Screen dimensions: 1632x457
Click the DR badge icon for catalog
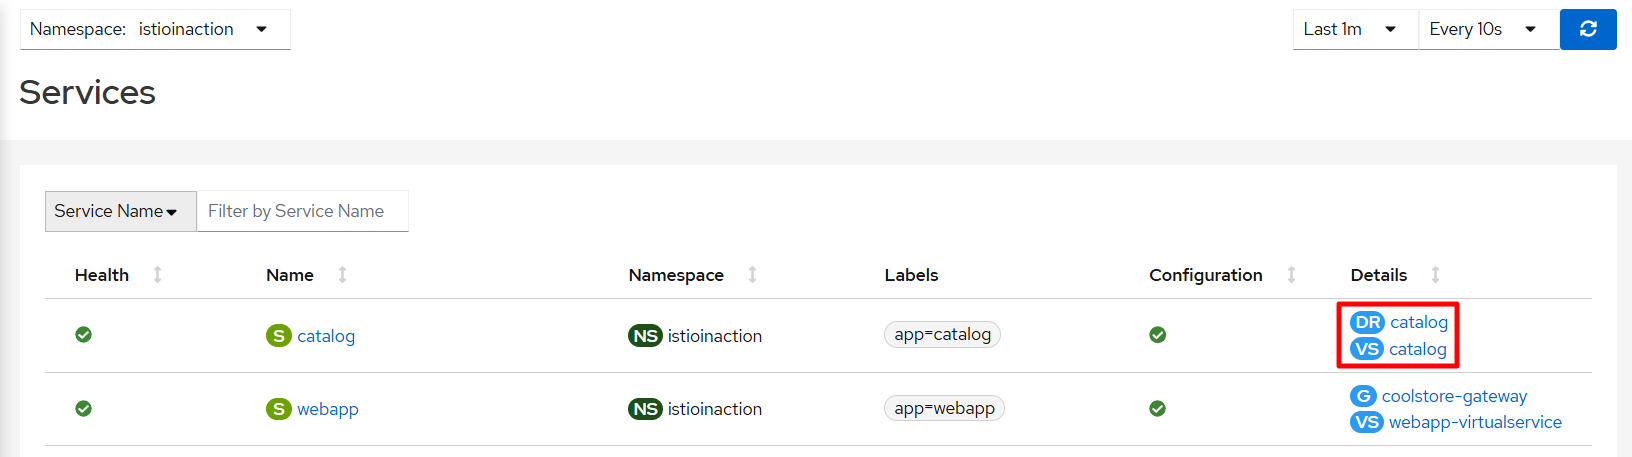(x=1367, y=322)
